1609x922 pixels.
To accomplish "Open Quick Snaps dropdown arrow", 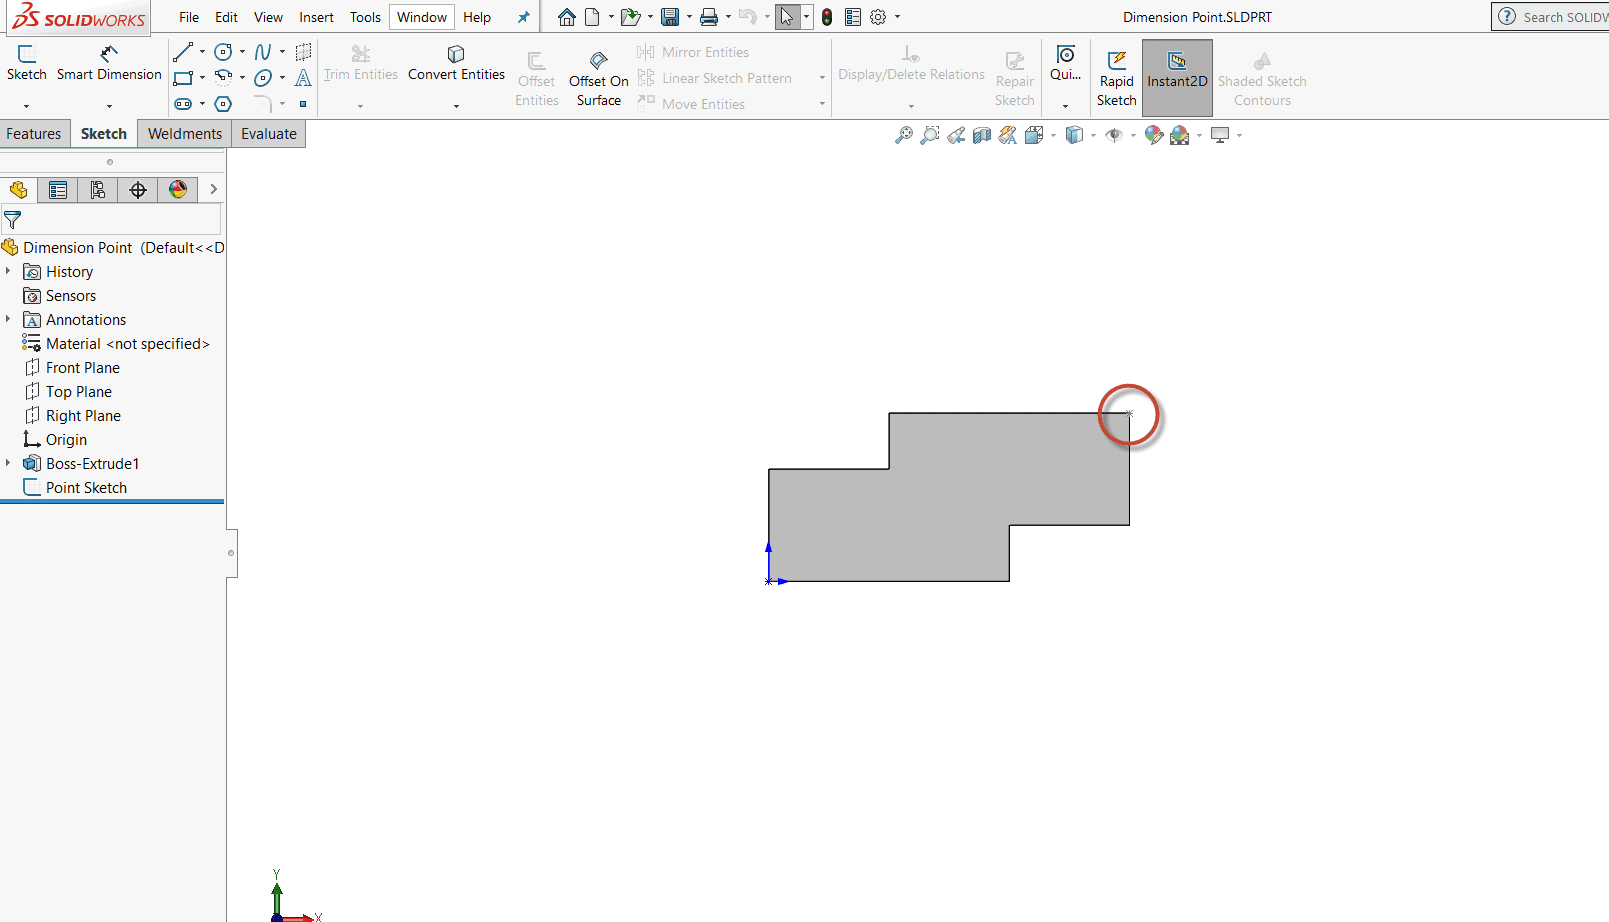I will tap(1065, 105).
